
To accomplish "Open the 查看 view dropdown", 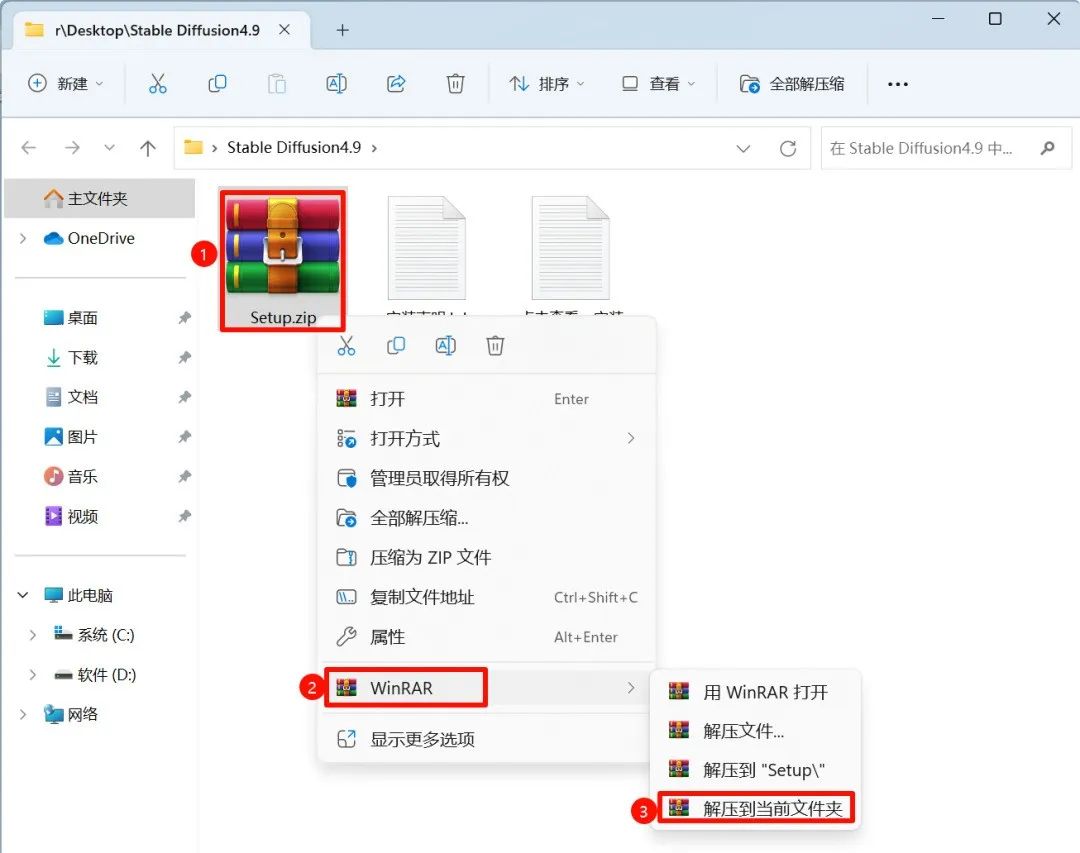I will click(x=655, y=83).
